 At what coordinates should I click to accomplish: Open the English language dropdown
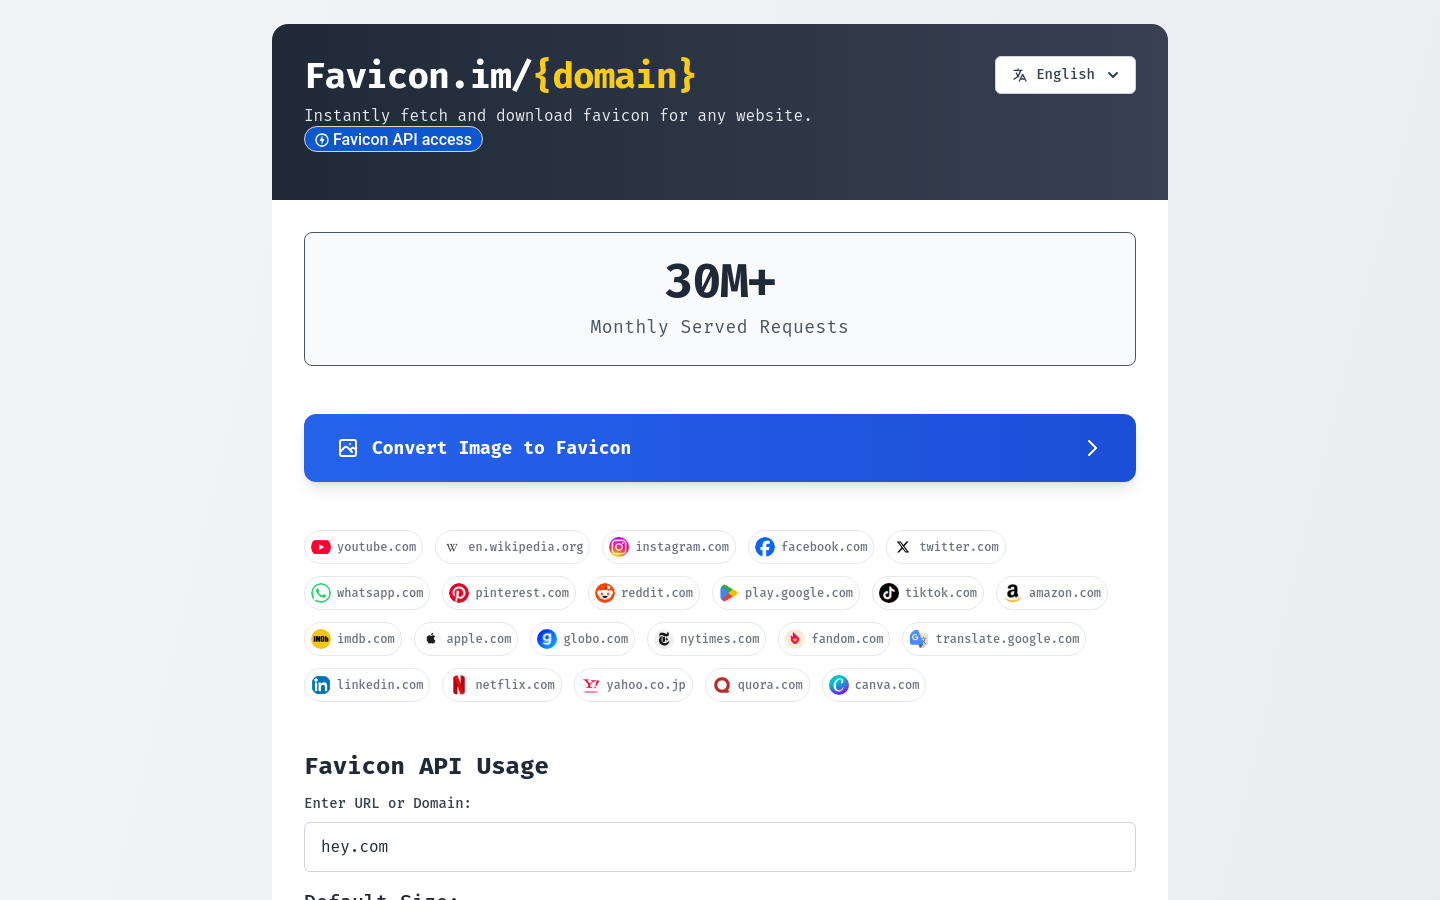1065,75
